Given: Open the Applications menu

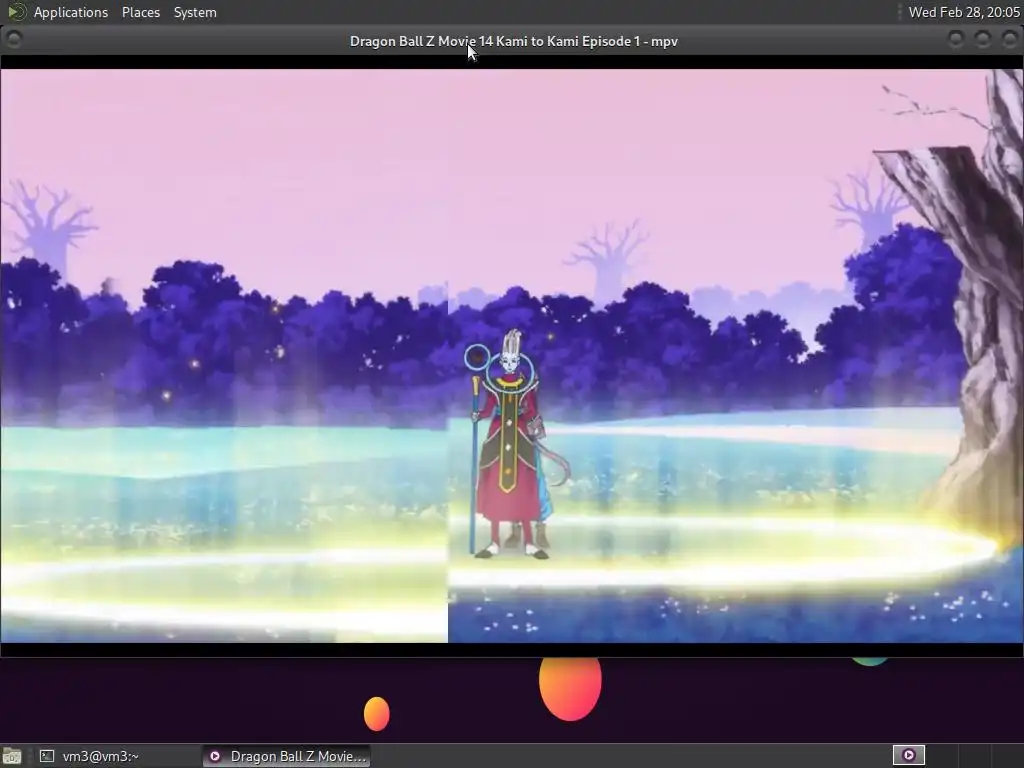Looking at the screenshot, I should [x=71, y=12].
